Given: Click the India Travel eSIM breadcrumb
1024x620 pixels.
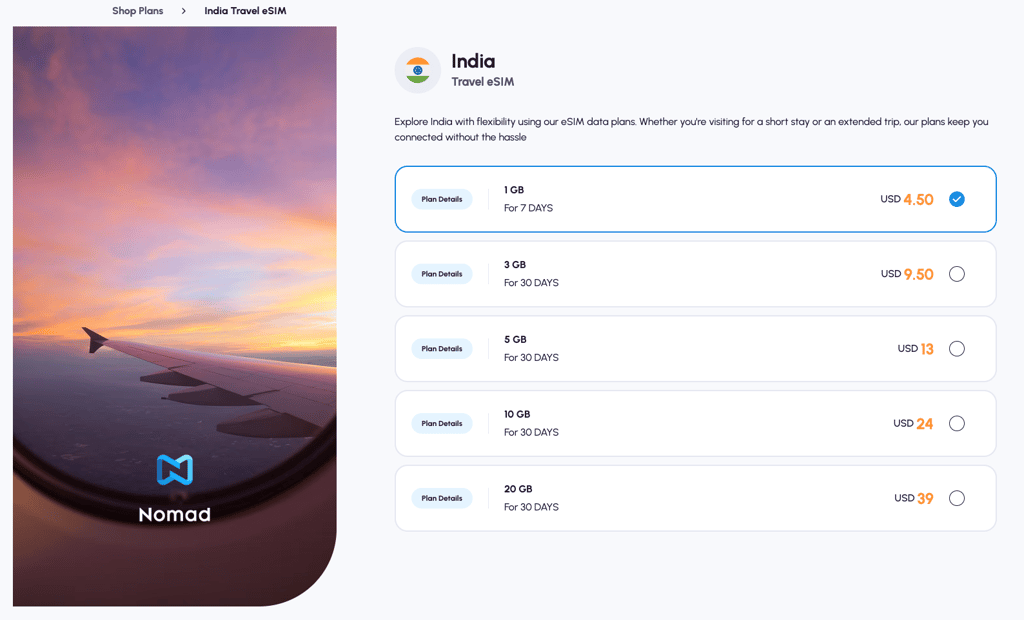Looking at the screenshot, I should click(x=245, y=10).
